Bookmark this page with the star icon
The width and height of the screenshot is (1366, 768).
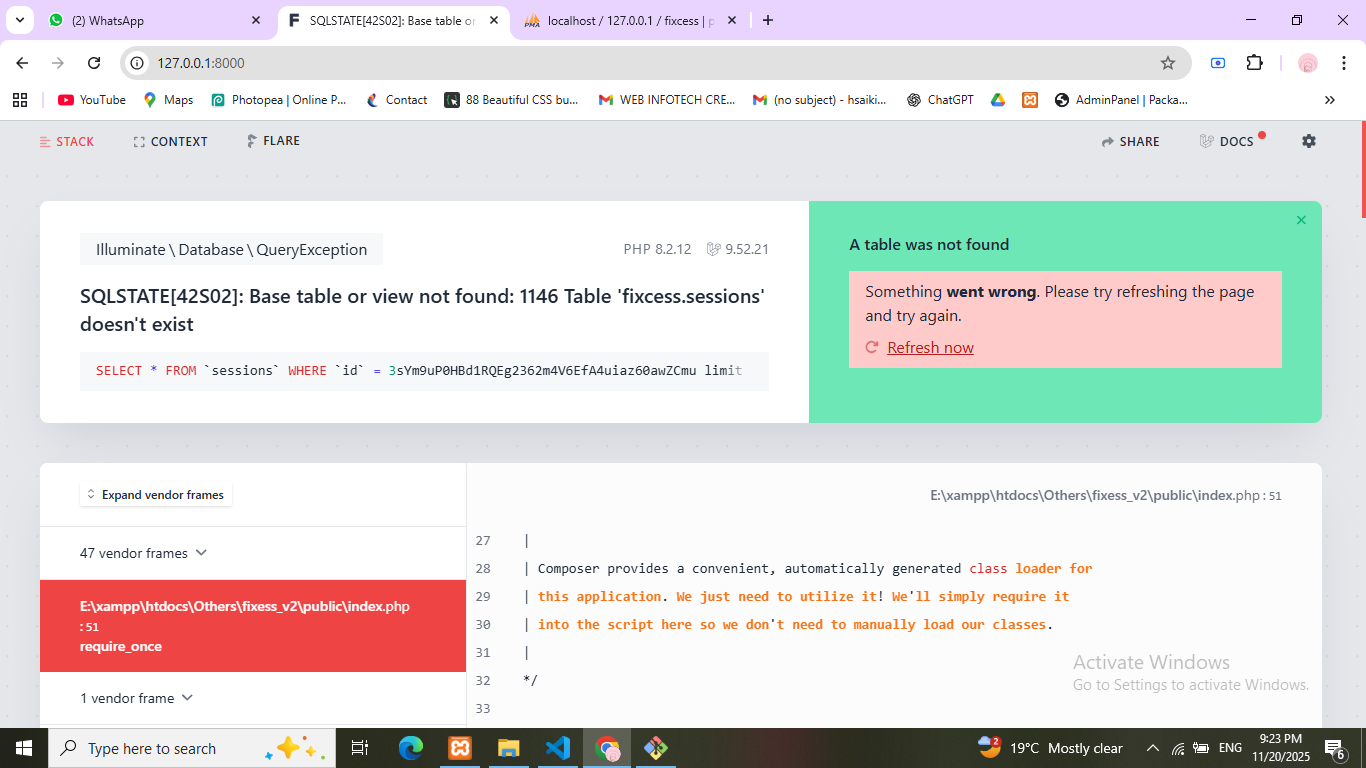coord(1167,63)
